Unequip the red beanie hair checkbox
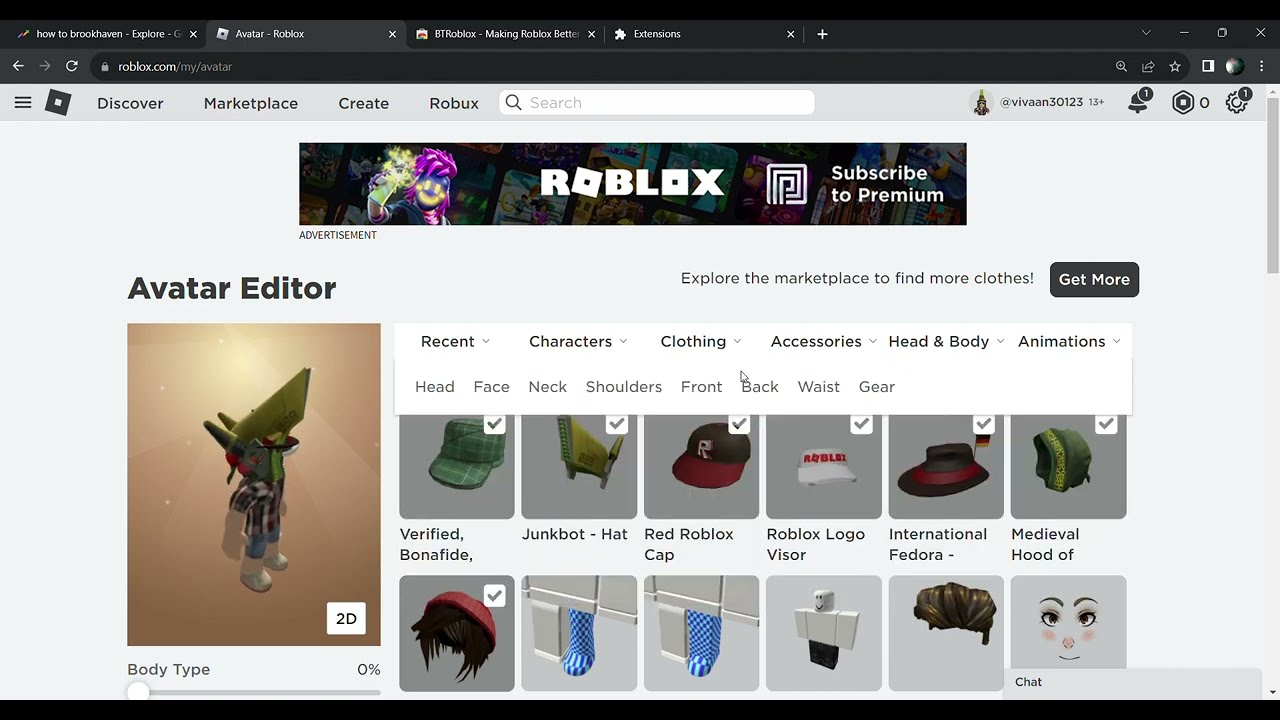 494,596
